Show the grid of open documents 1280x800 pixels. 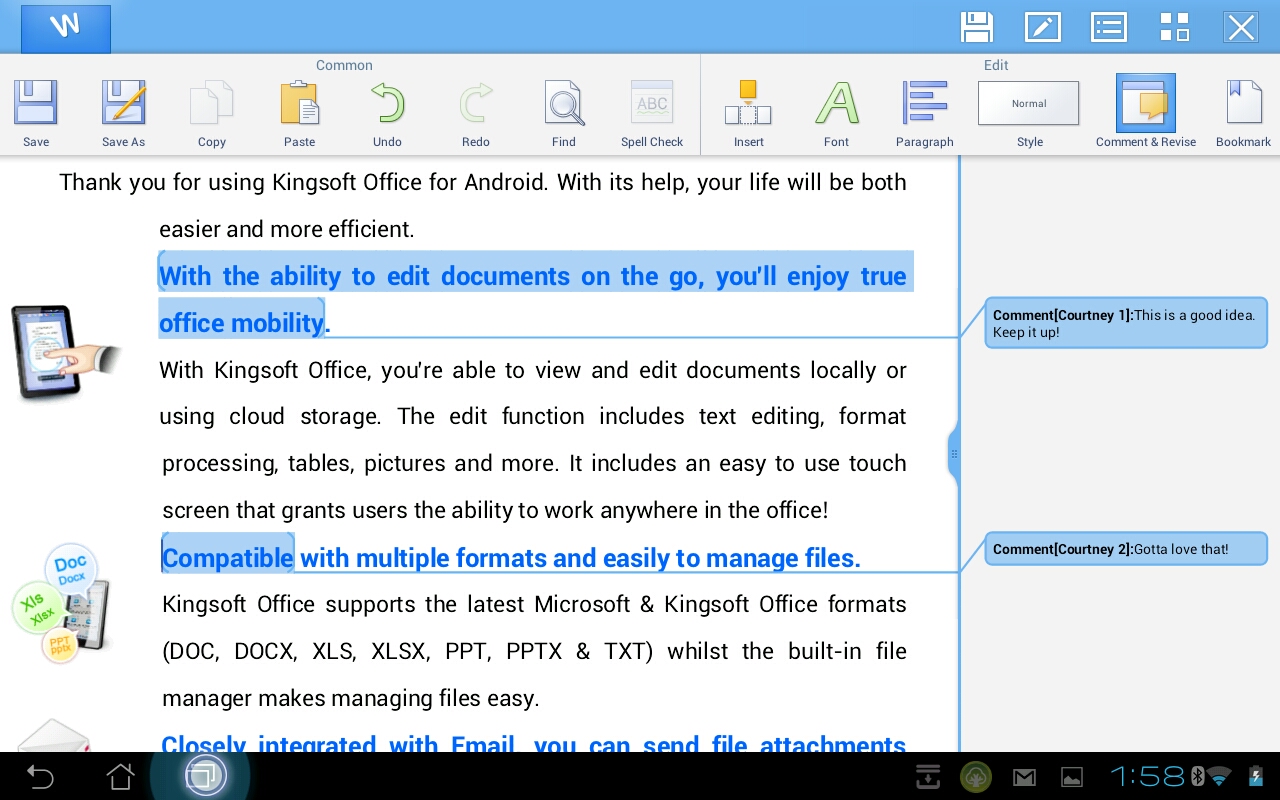coord(1174,27)
